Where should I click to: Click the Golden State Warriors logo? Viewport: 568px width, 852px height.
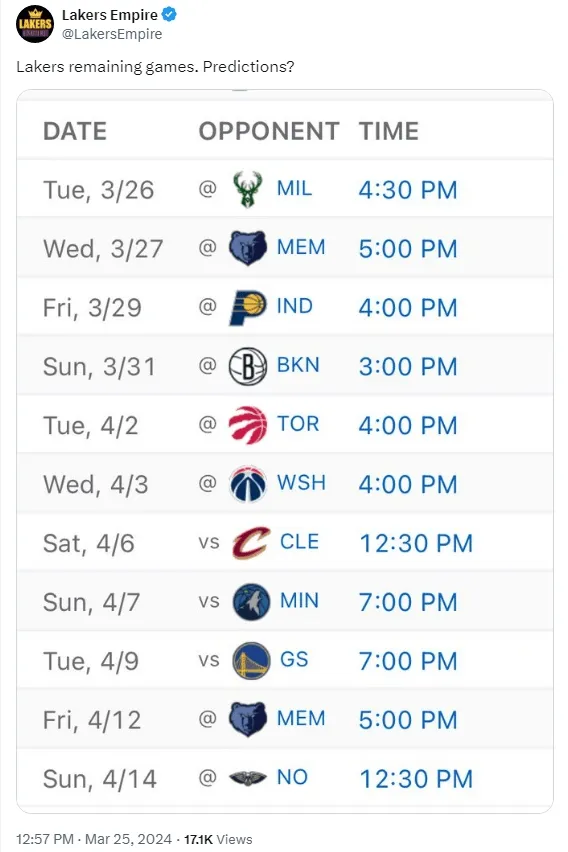(251, 660)
